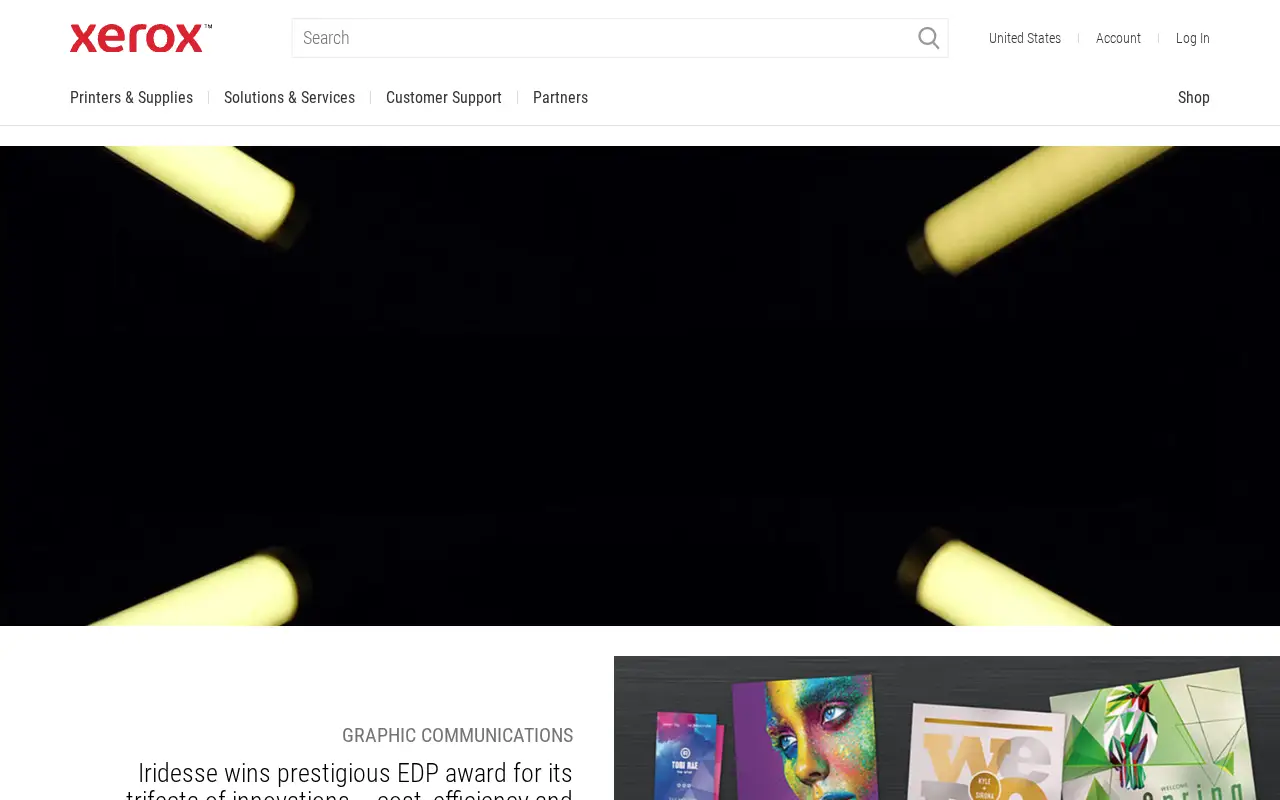Viewport: 1280px width, 800px height.
Task: Open Solutions & Services menu
Action: (289, 98)
